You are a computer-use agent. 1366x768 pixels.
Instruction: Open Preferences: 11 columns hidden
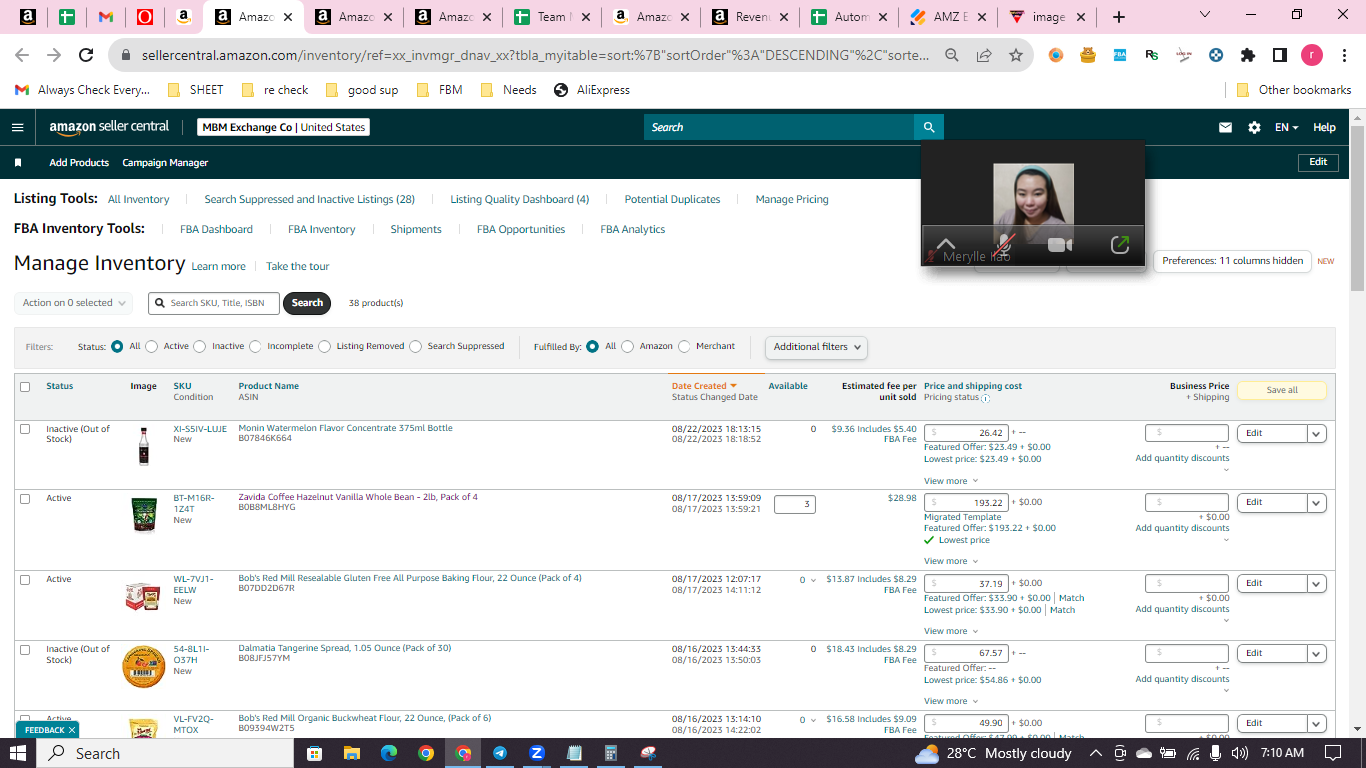pyautogui.click(x=1232, y=261)
